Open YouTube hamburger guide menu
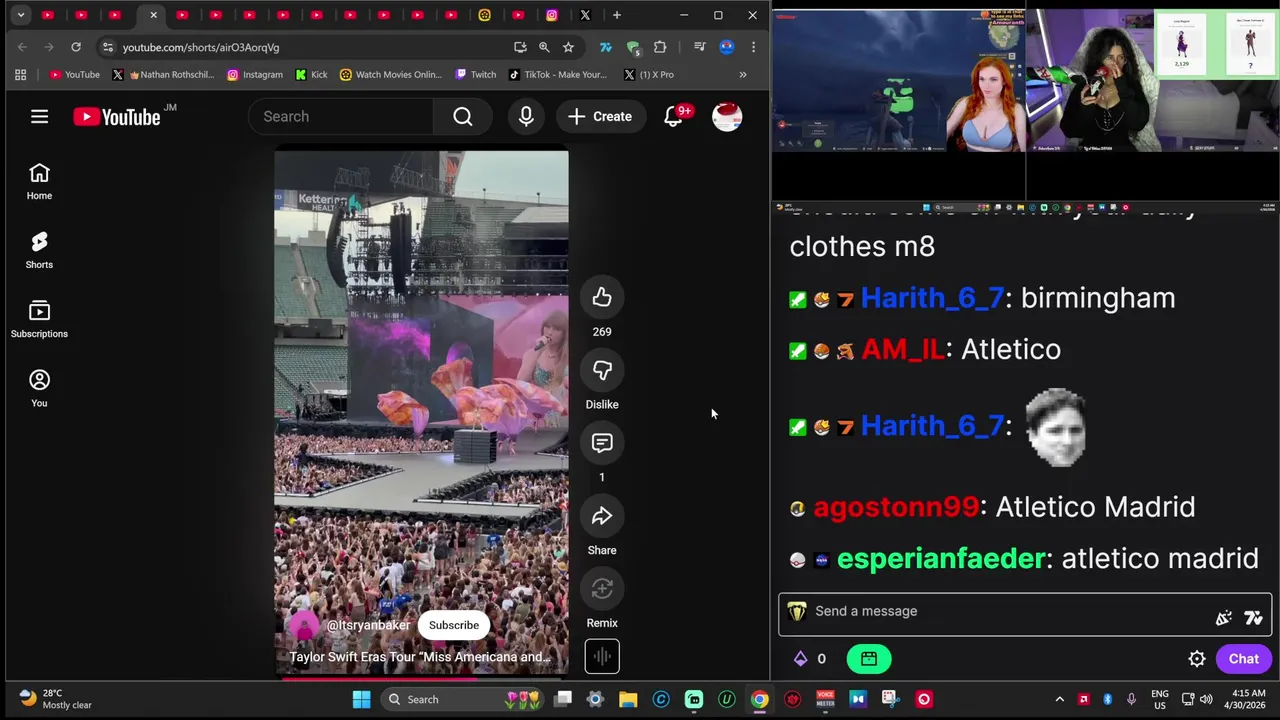Image resolution: width=1280 pixels, height=720 pixels. pos(39,117)
